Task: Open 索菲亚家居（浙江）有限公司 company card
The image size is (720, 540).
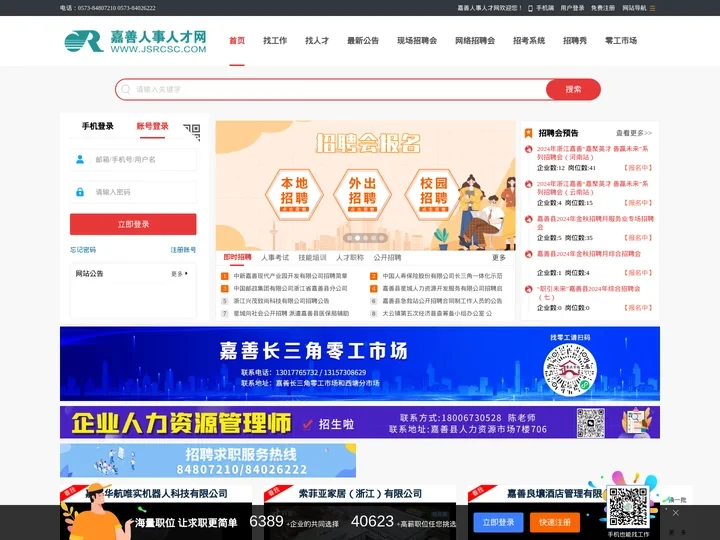Action: pos(360,494)
